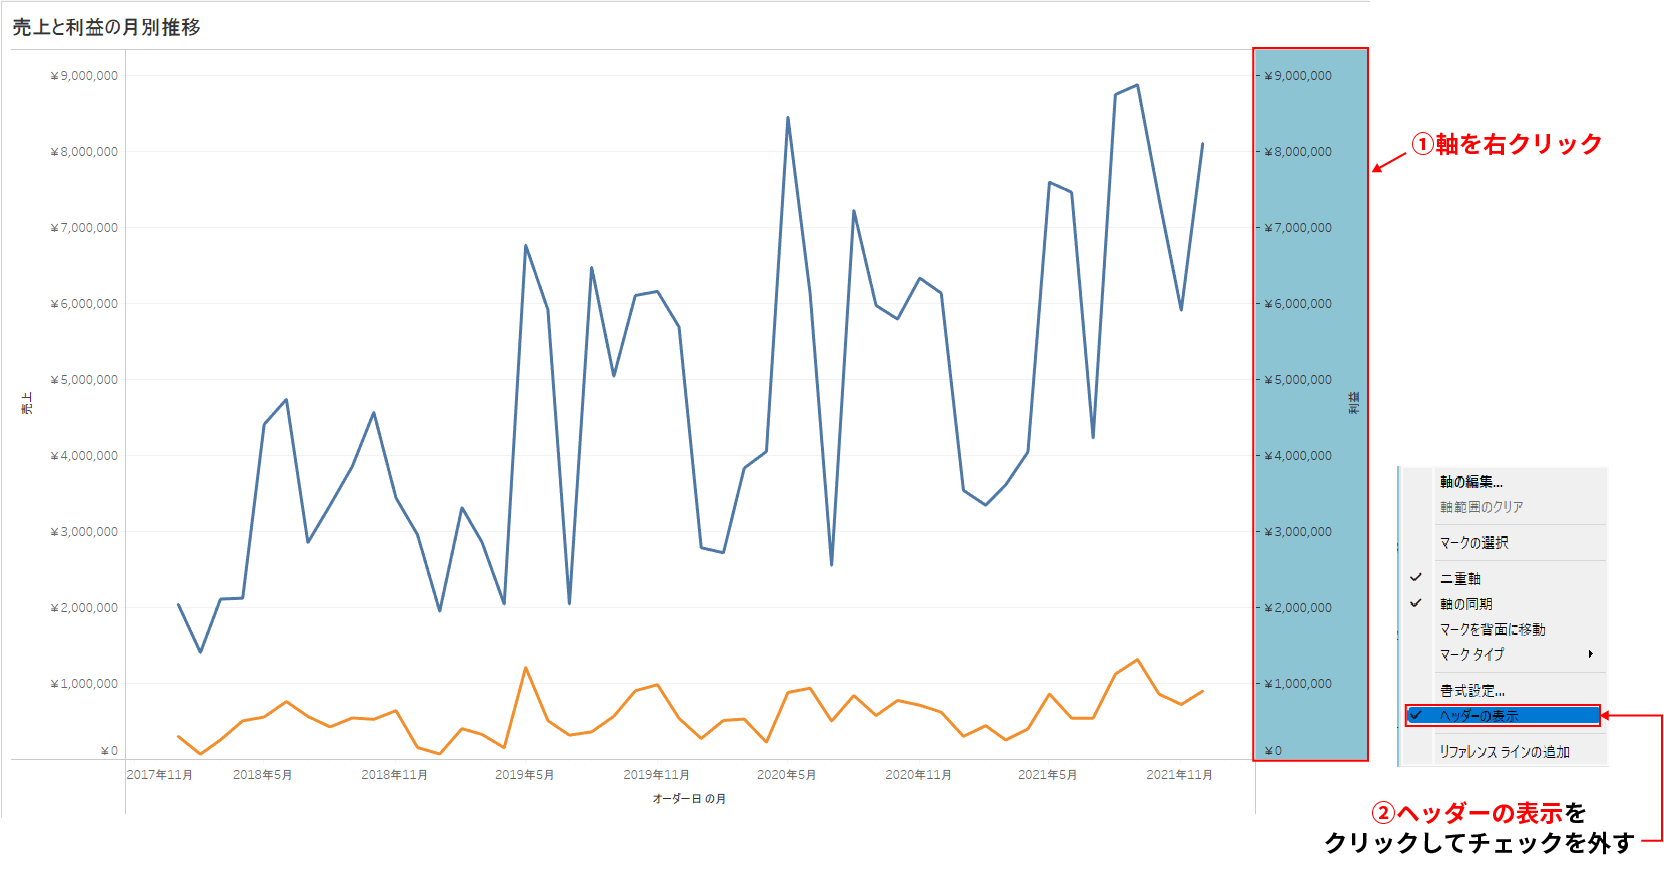
Task: Select リファレンス ラインの追加 menu item
Action: [x=1503, y=752]
